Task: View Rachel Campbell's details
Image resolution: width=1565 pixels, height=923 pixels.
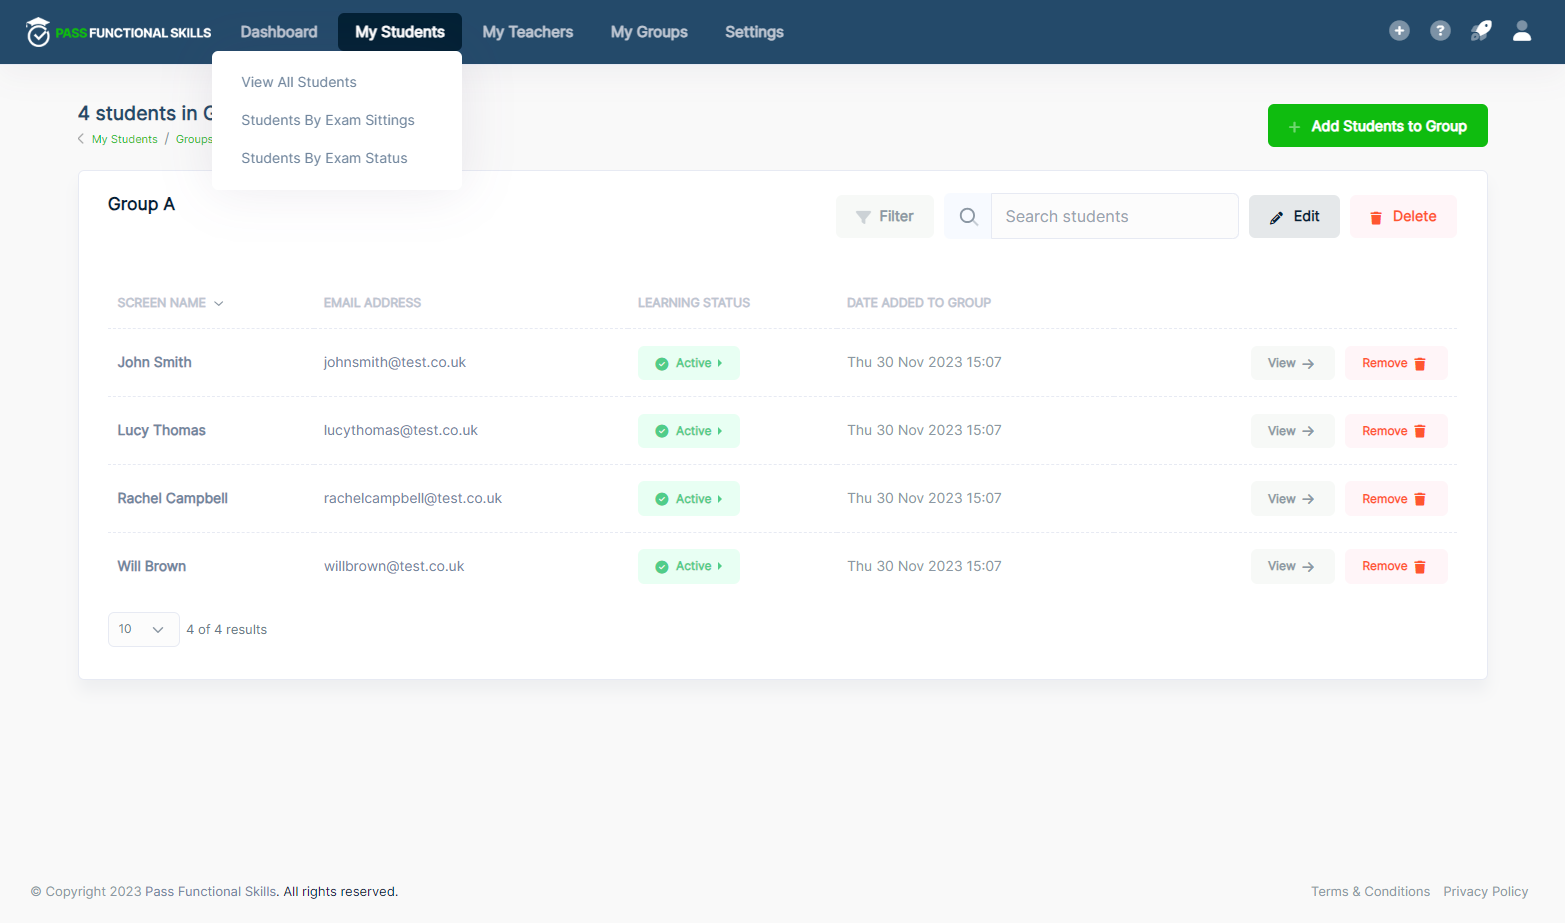Action: coord(1292,499)
